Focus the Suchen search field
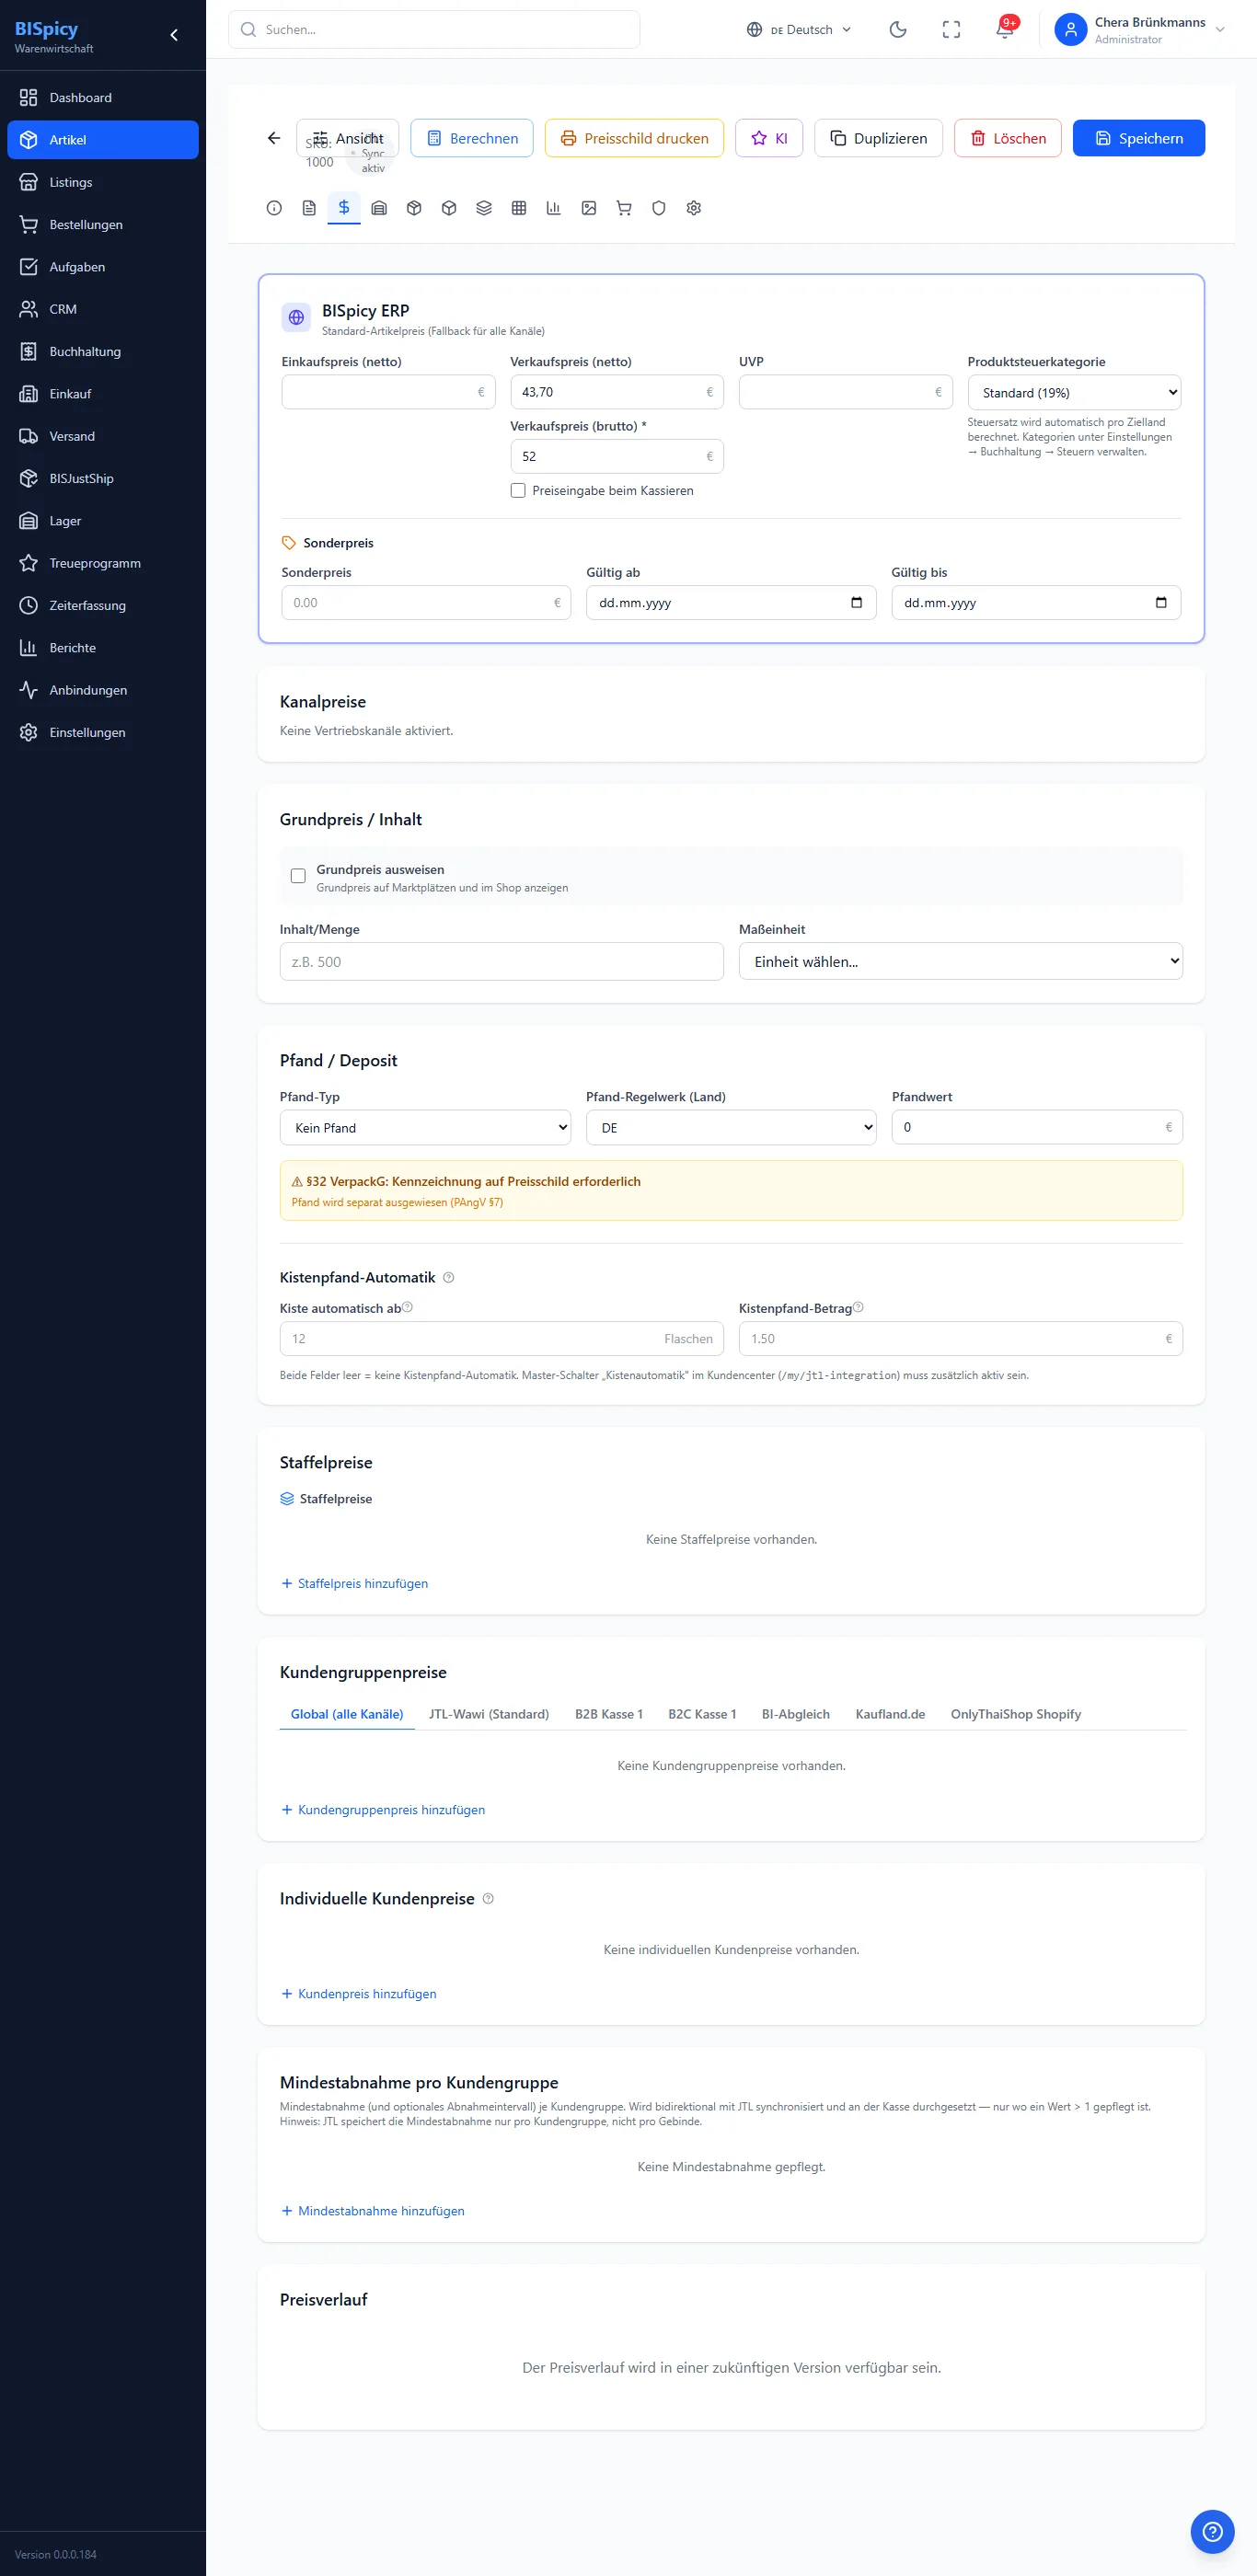 point(434,30)
